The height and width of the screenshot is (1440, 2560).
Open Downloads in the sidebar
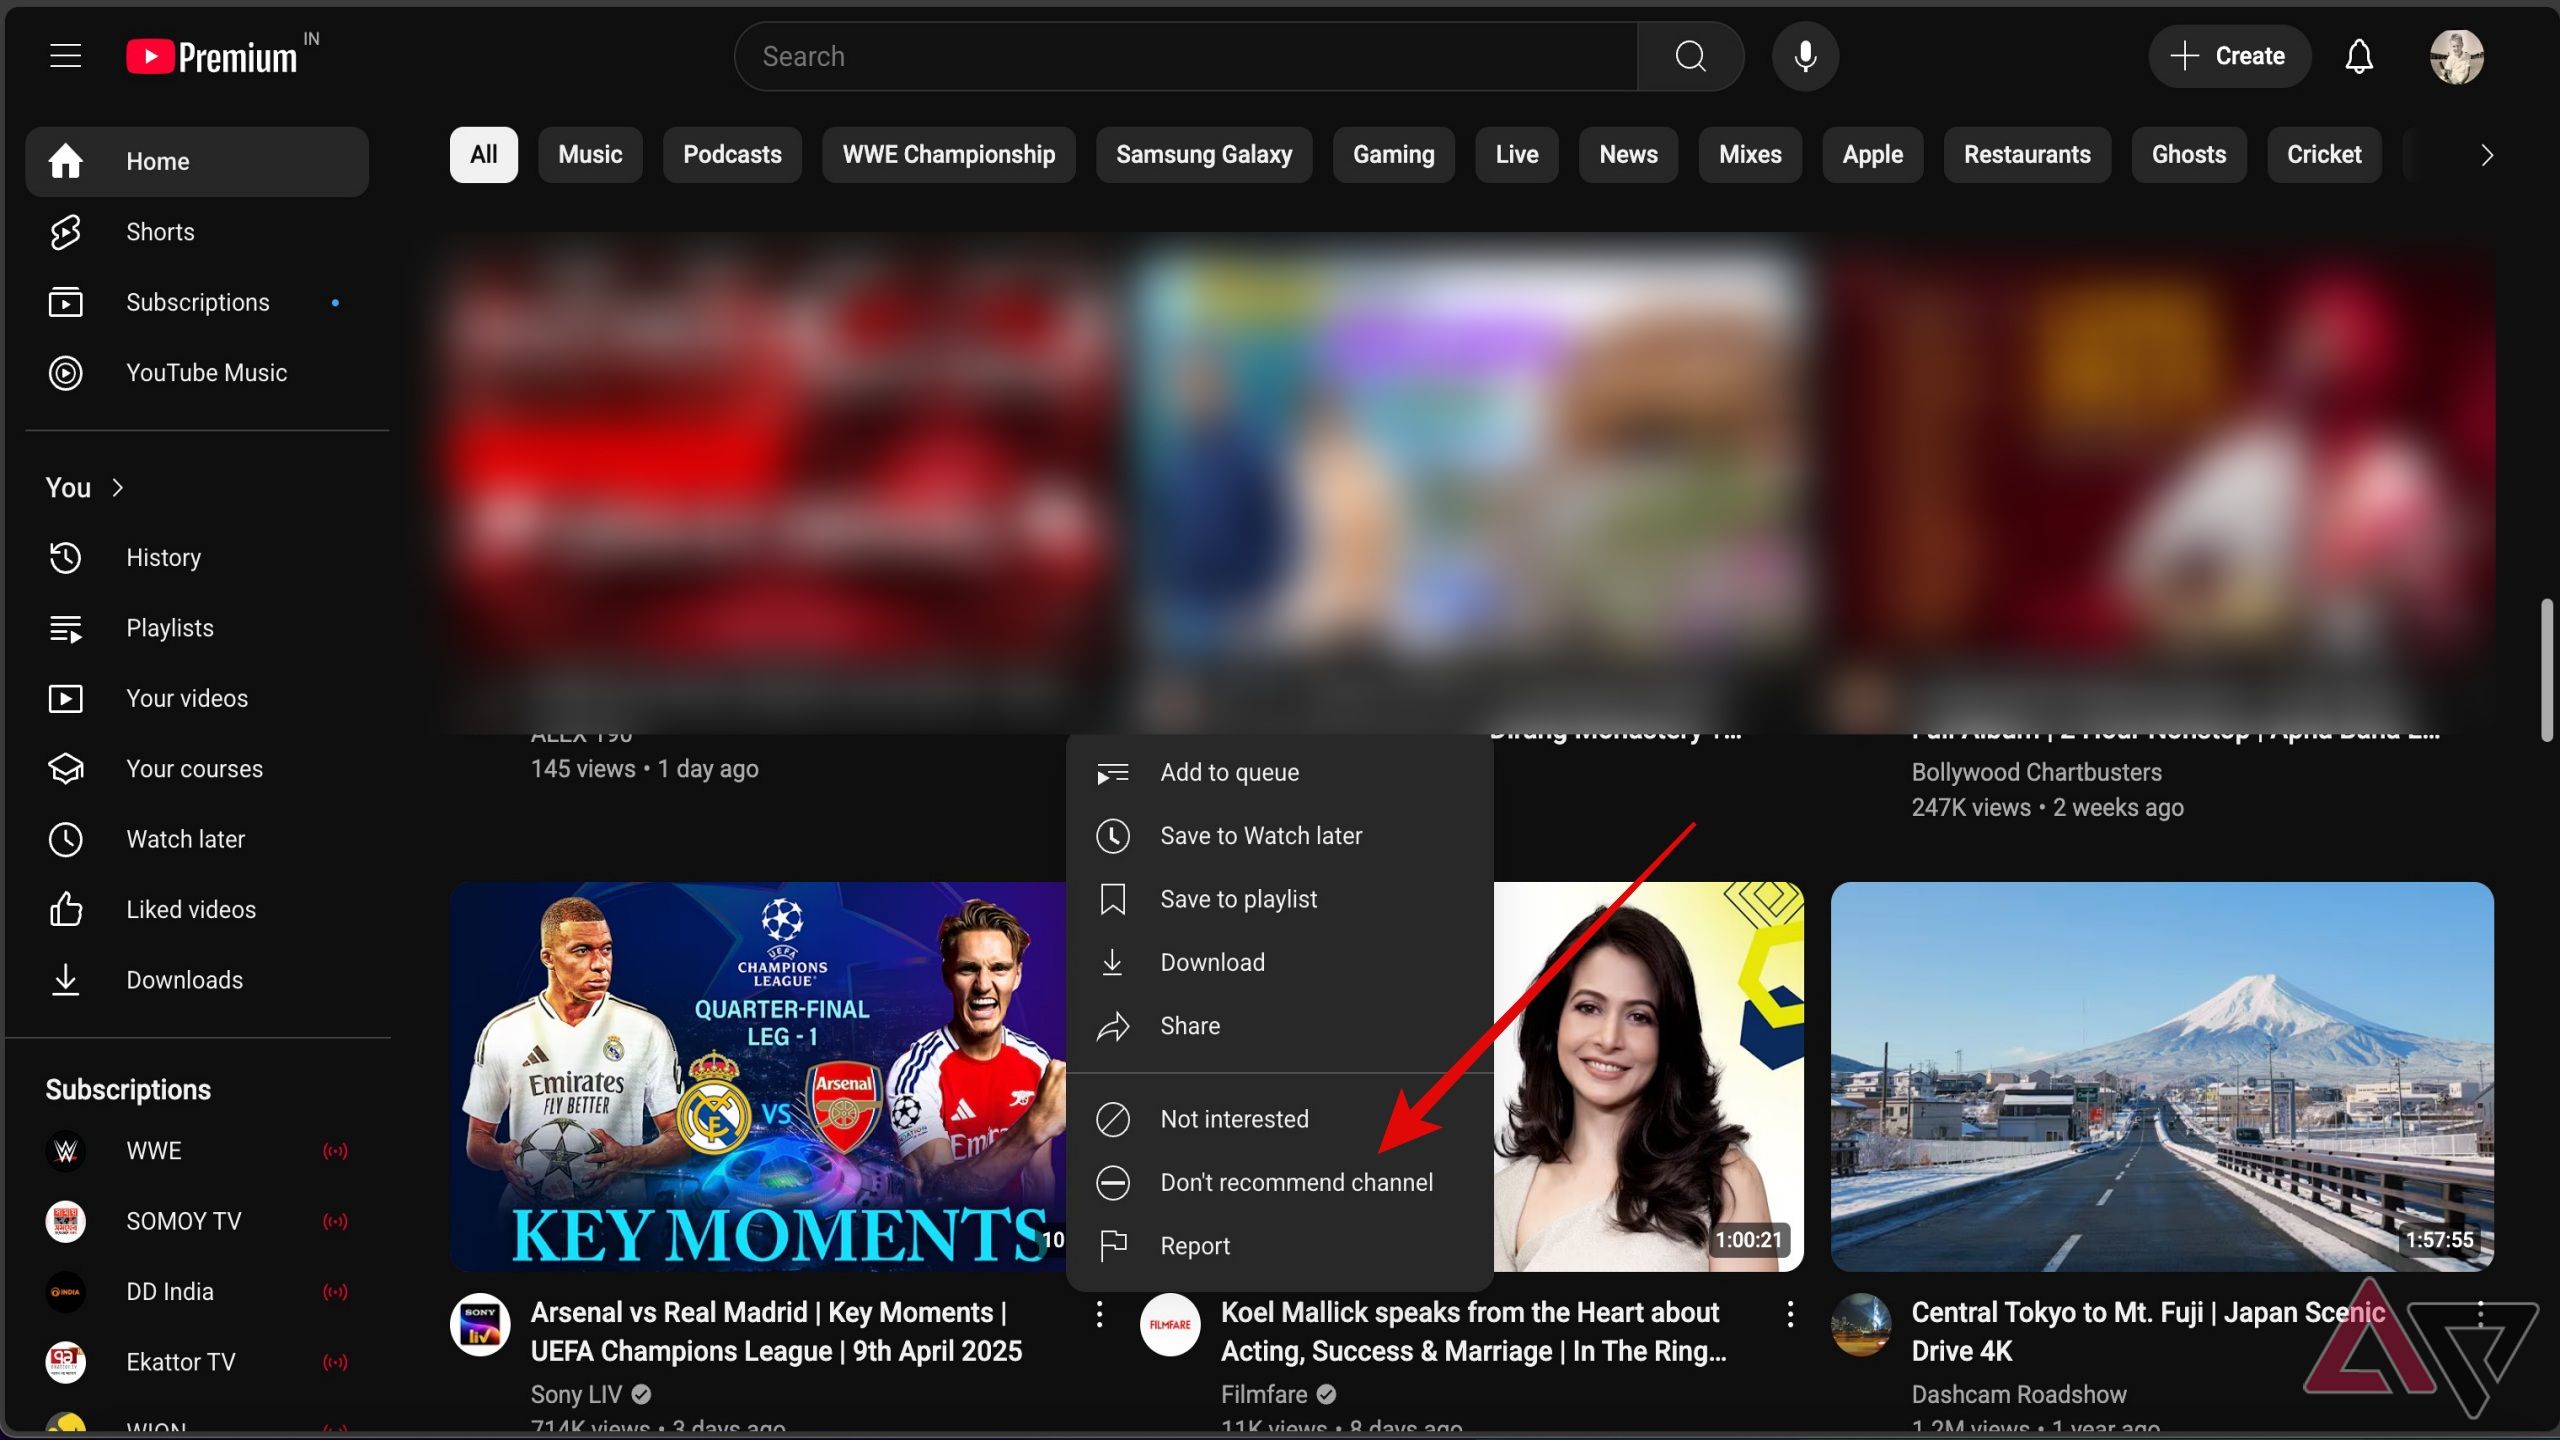197,980
